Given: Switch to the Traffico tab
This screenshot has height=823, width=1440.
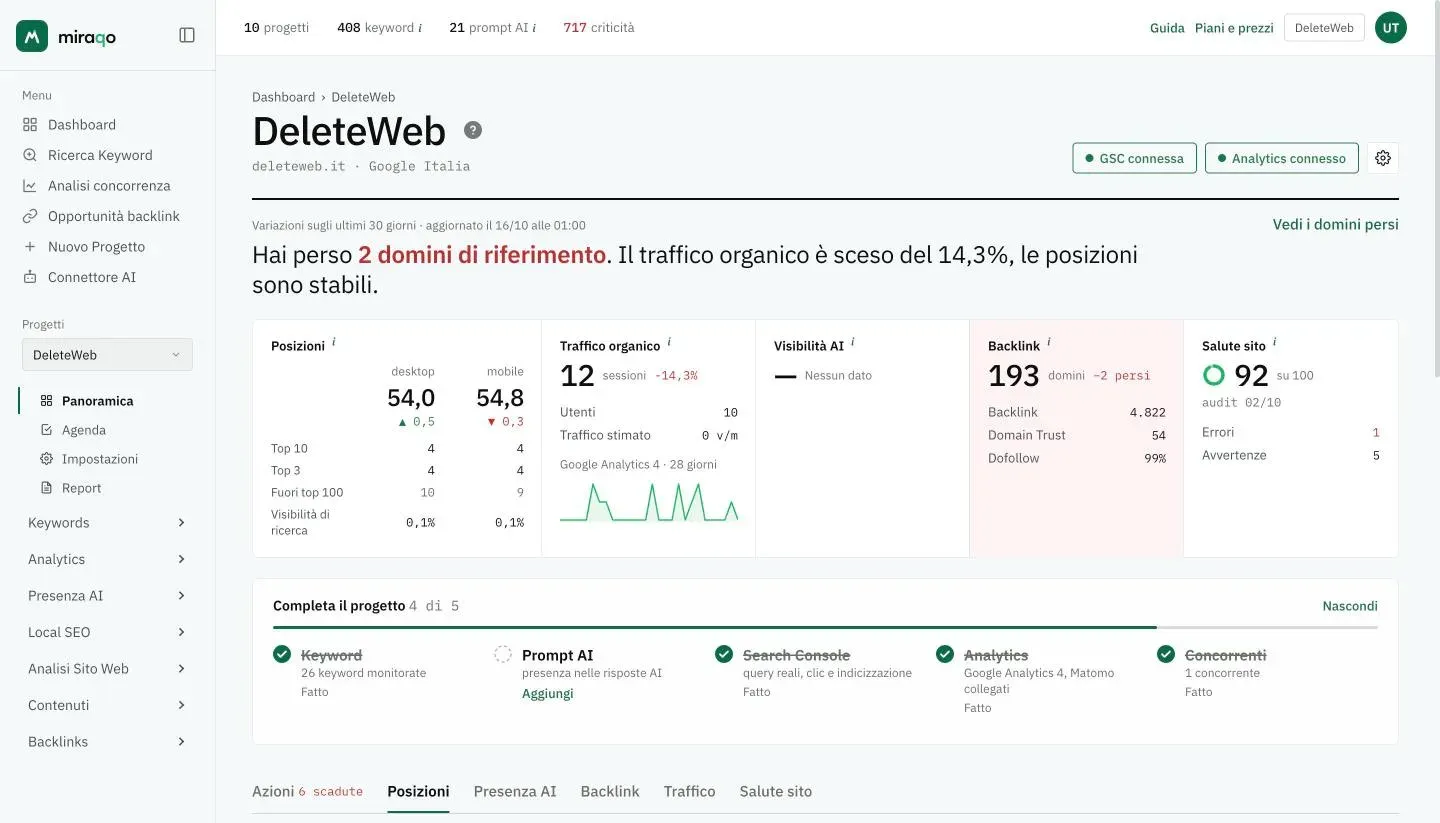Looking at the screenshot, I should 689,791.
